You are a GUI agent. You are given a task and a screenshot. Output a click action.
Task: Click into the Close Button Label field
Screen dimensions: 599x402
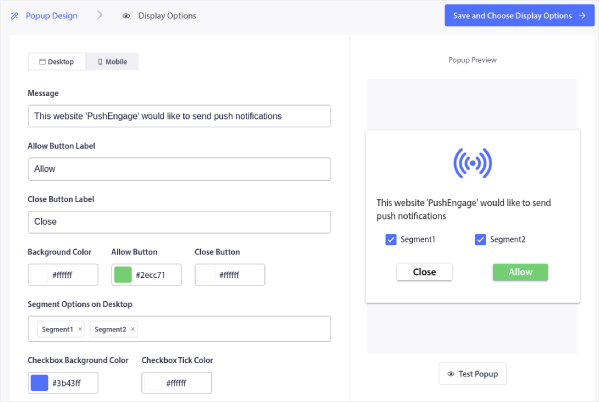[179, 222]
